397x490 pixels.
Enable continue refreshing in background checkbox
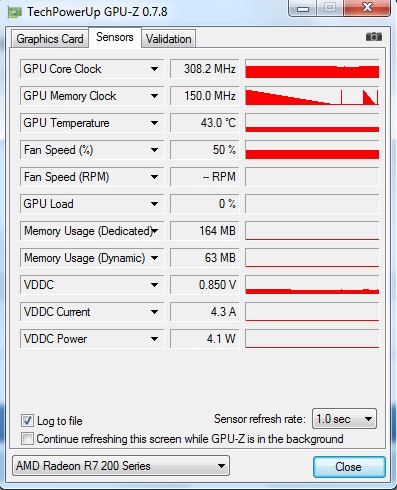click(27, 439)
